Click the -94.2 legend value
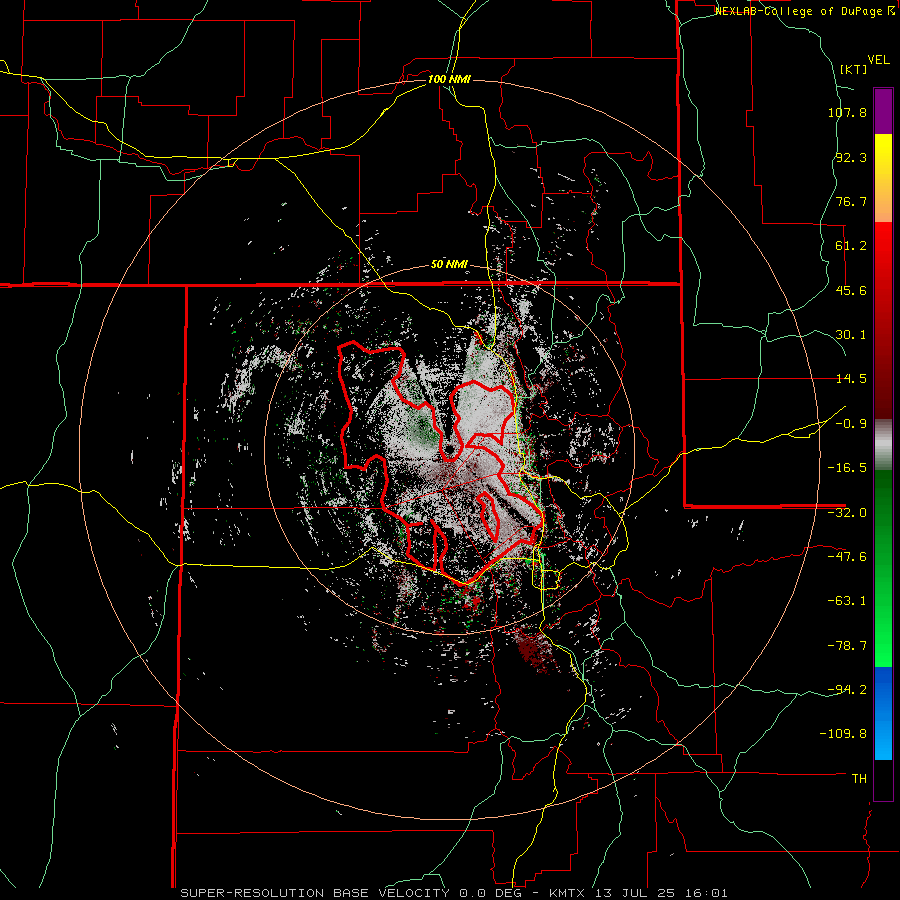 (x=847, y=689)
